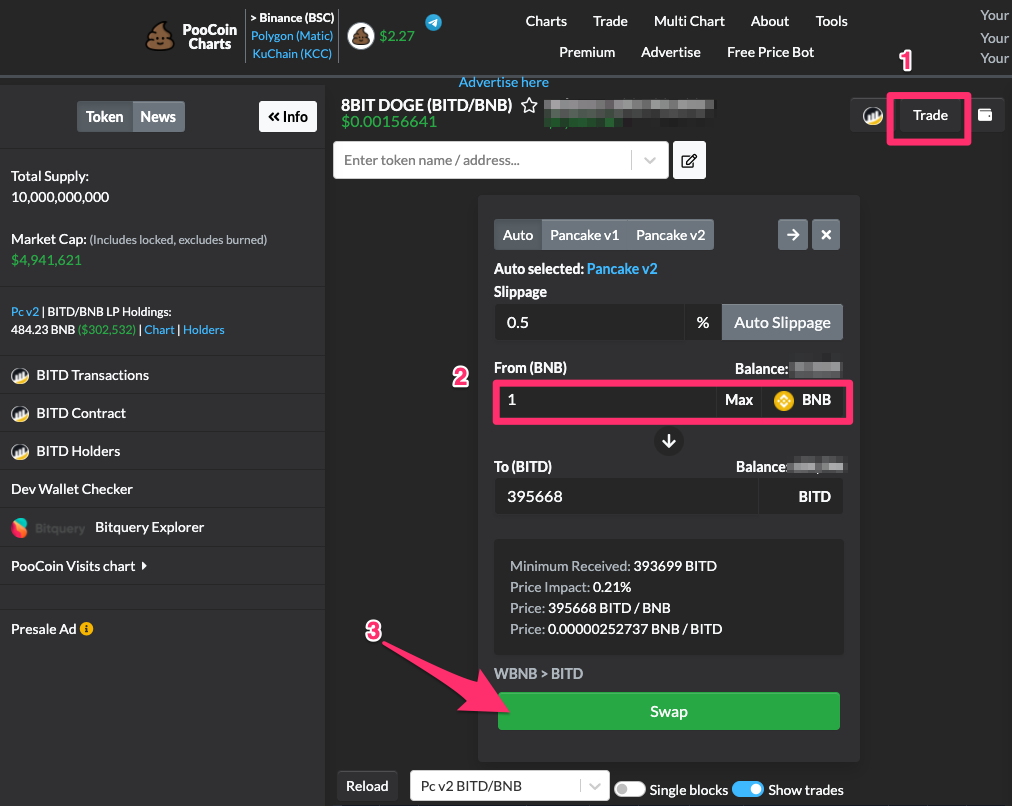Select Pancake v2 exchange option
1012x806 pixels.
(x=671, y=235)
